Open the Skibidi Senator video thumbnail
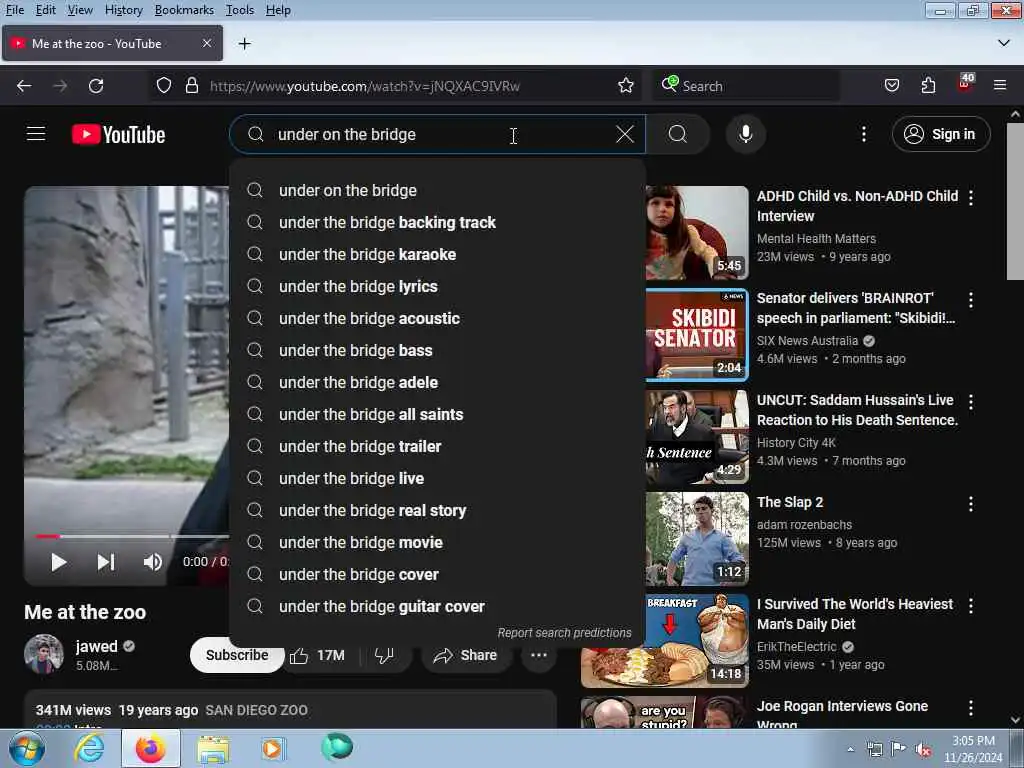Viewport: 1024px width, 768px height. pos(697,334)
